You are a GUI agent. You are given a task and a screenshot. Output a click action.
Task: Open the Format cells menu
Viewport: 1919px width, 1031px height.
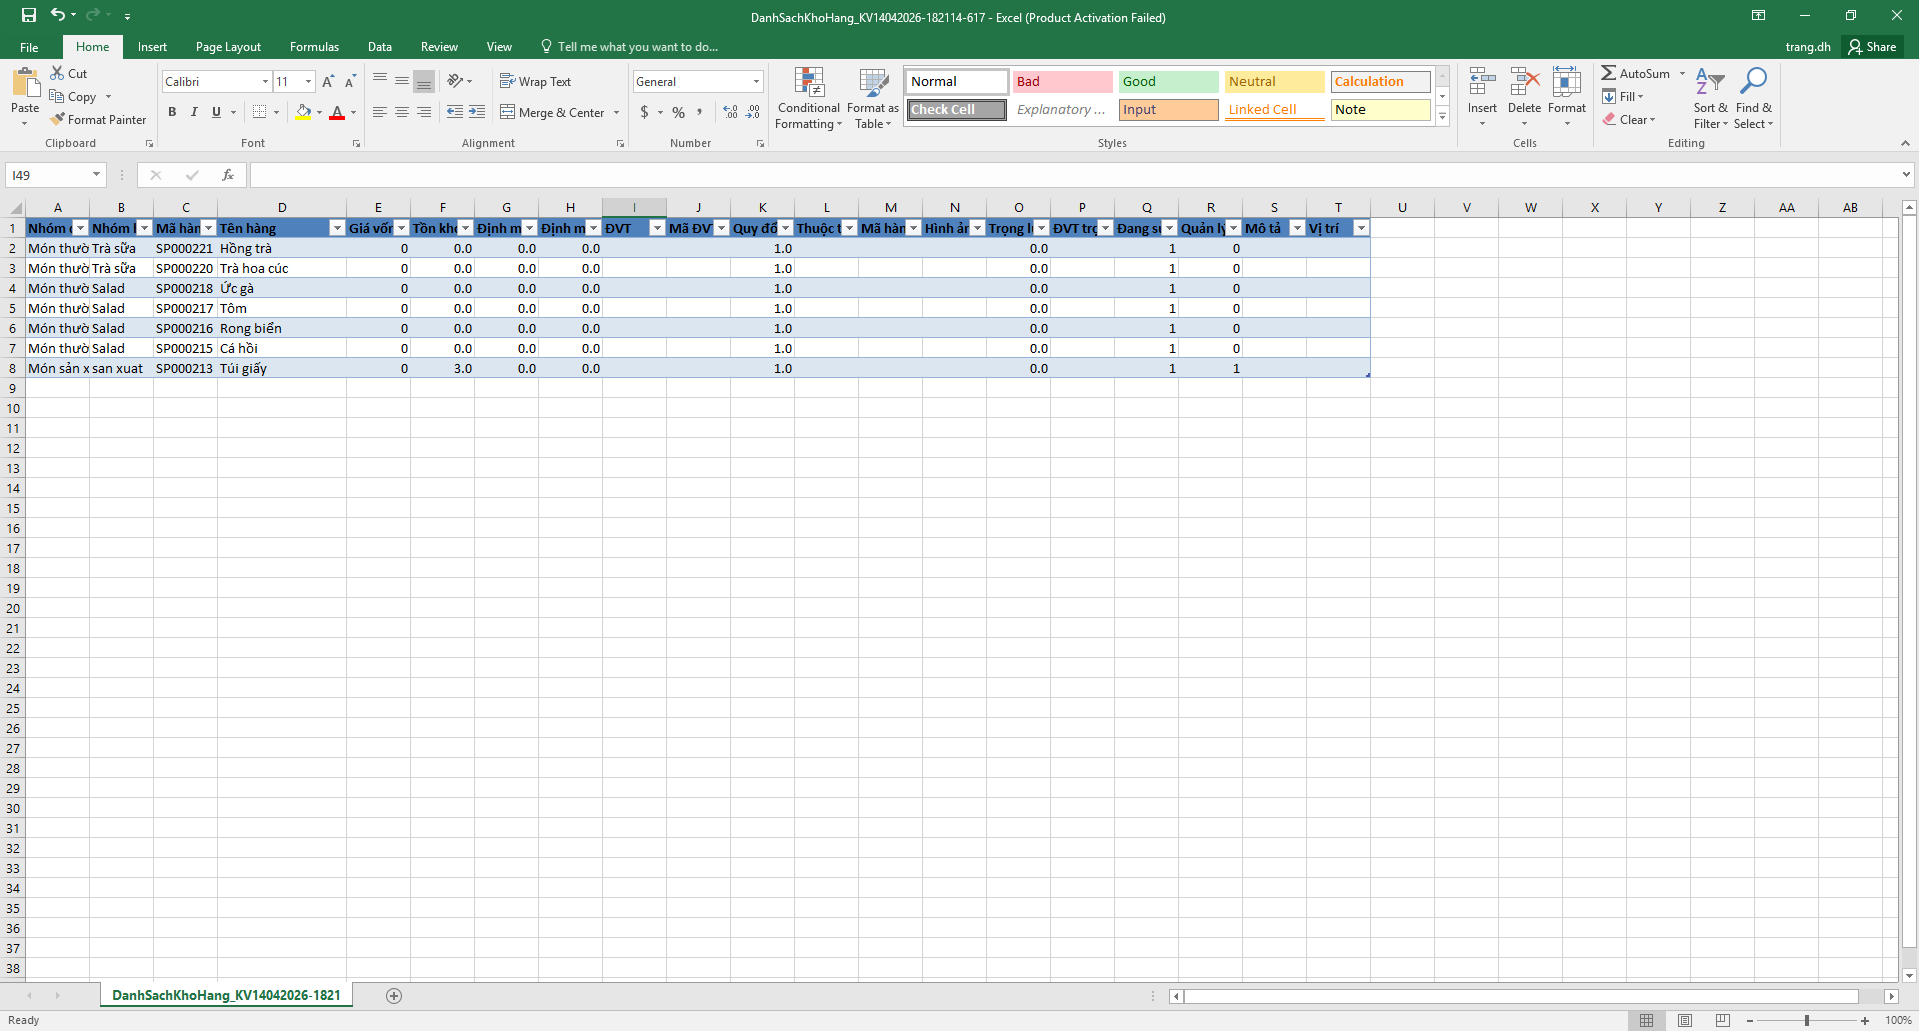tap(1567, 96)
